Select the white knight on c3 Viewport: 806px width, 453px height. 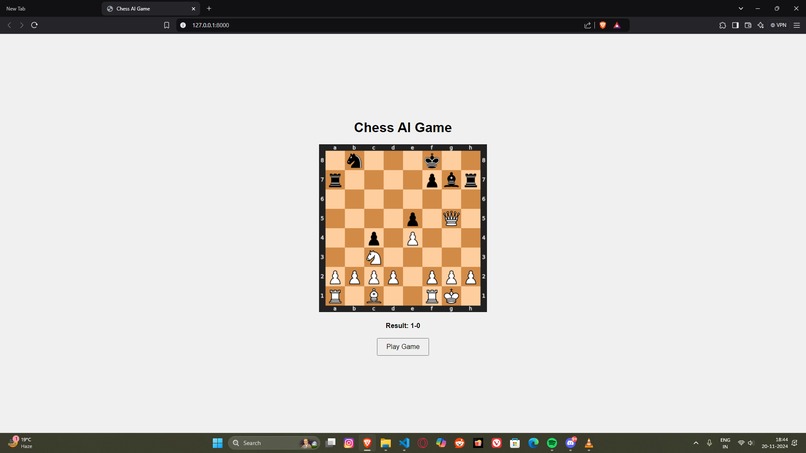click(x=374, y=257)
